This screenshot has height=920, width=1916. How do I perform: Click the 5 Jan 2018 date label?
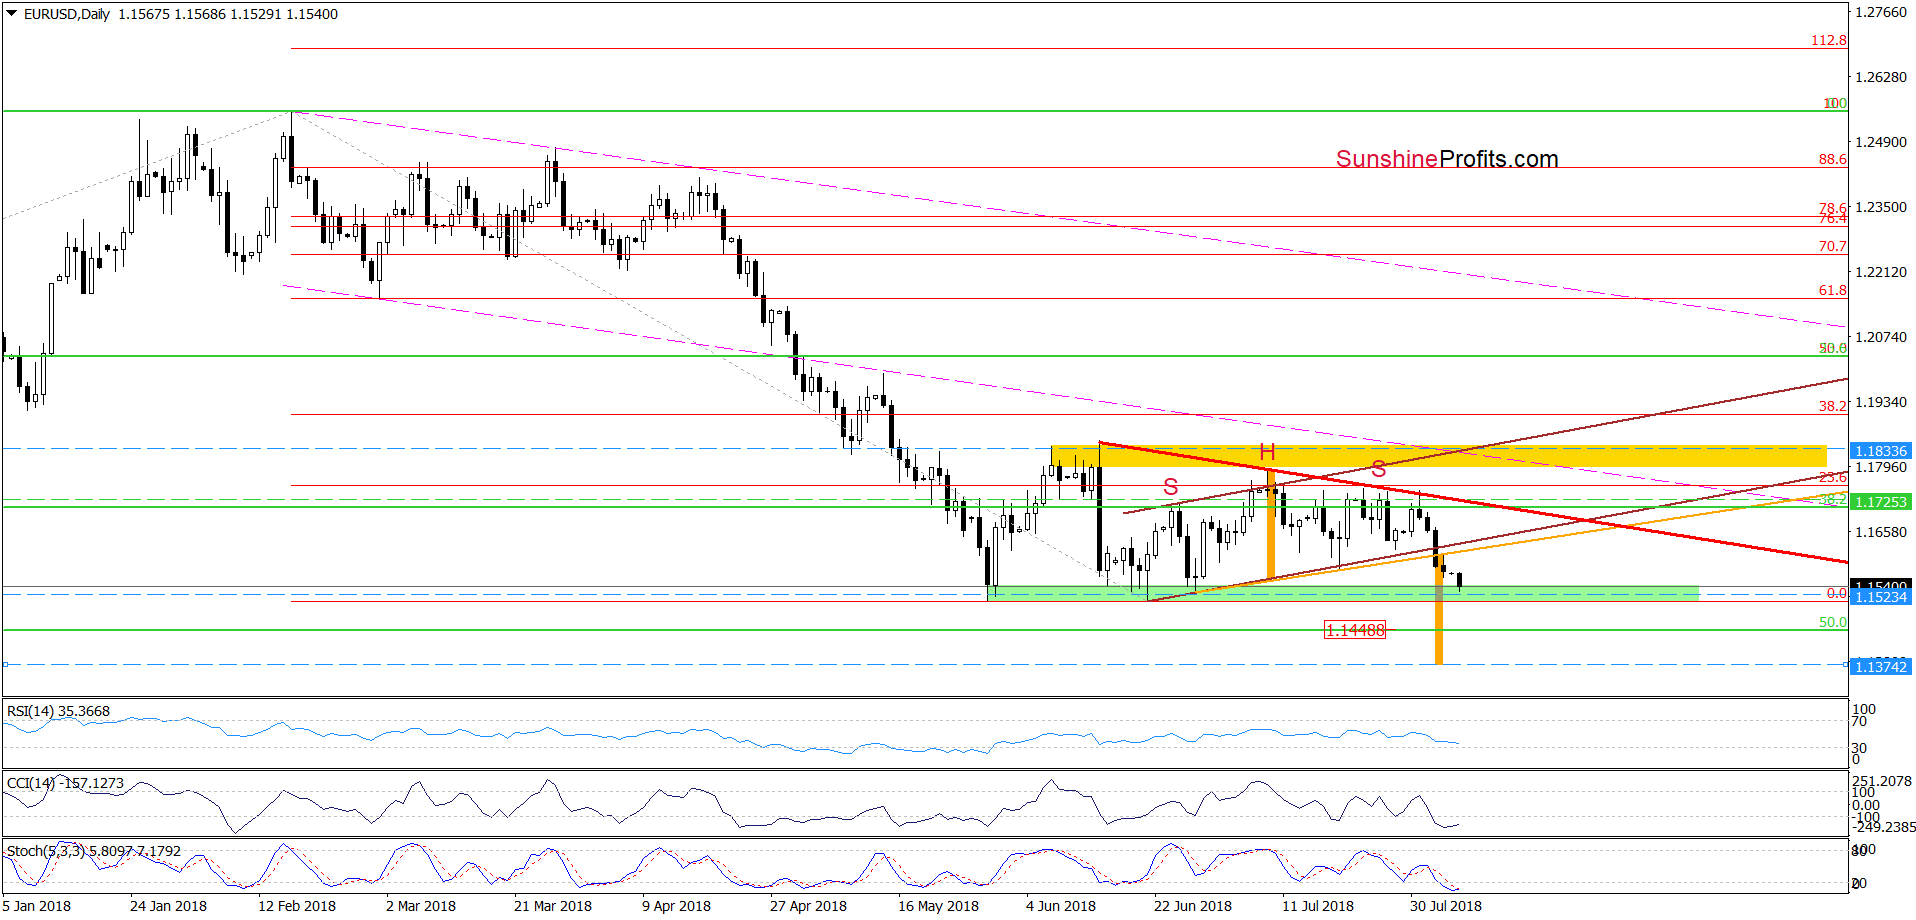coord(37,906)
